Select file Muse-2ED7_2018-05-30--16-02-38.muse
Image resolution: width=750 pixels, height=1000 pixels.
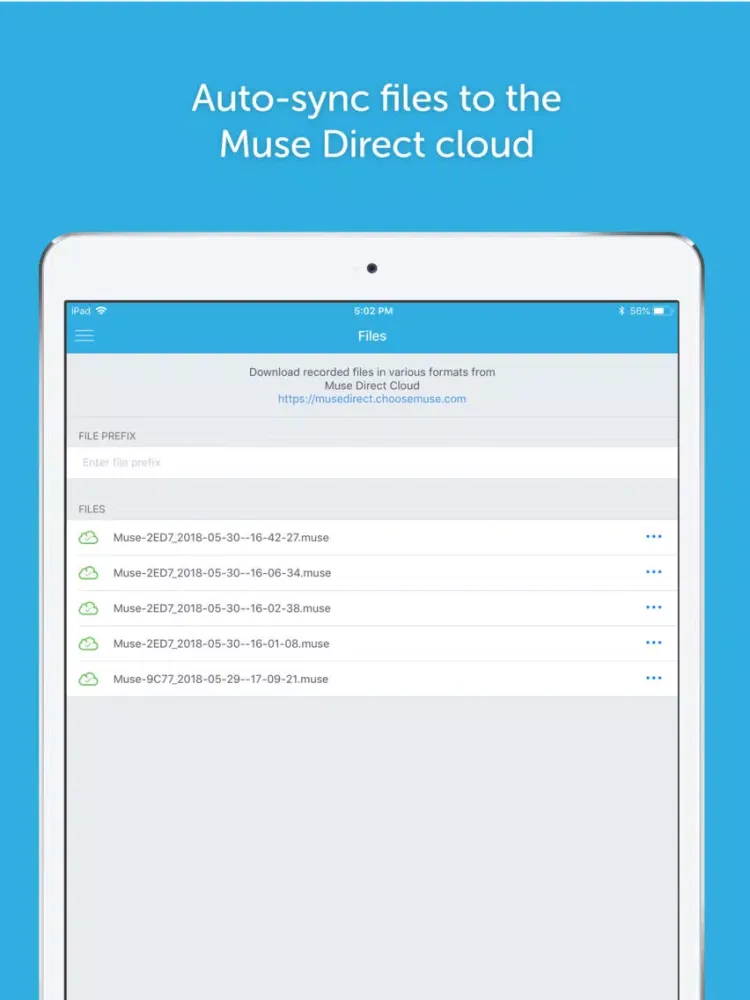point(372,608)
